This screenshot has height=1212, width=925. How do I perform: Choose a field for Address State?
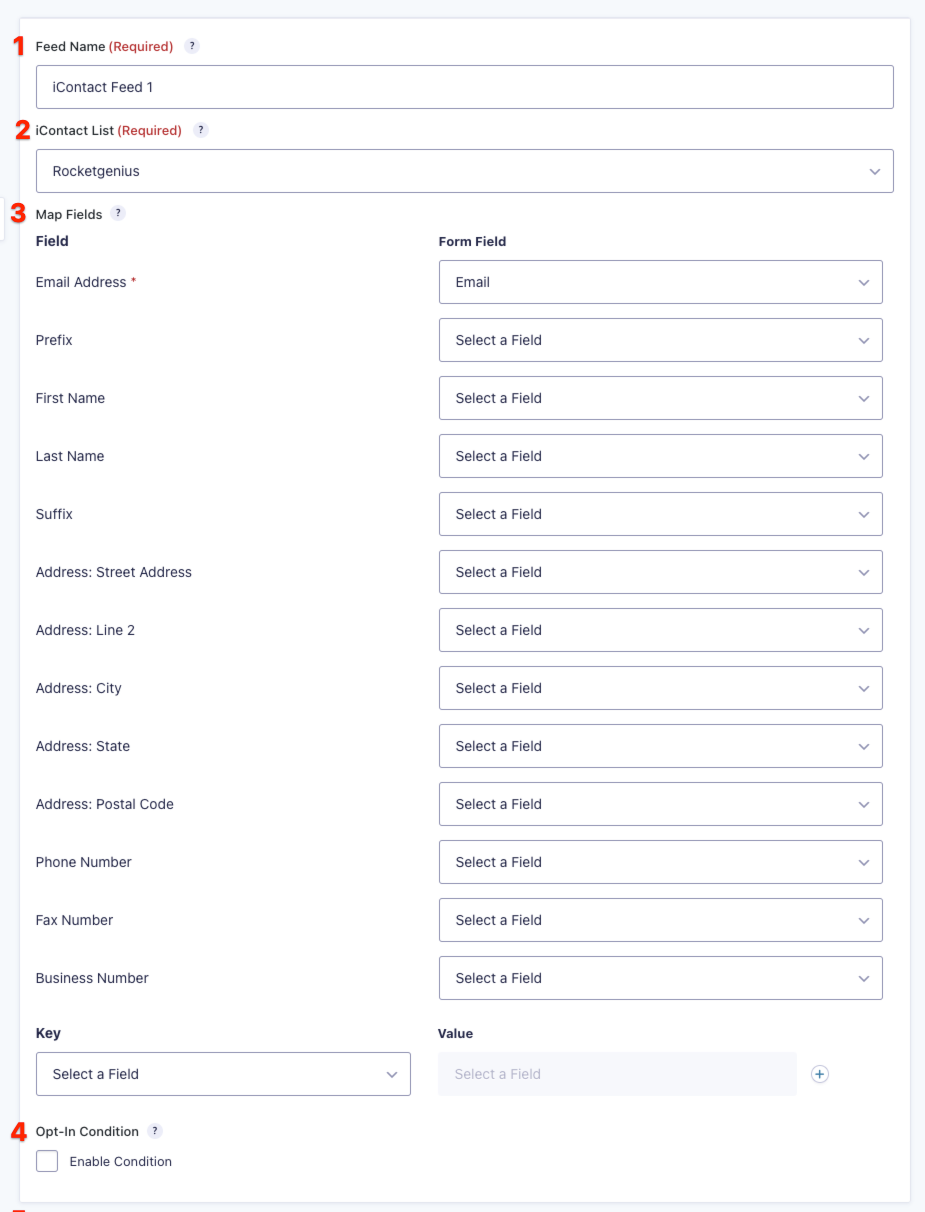pos(660,746)
